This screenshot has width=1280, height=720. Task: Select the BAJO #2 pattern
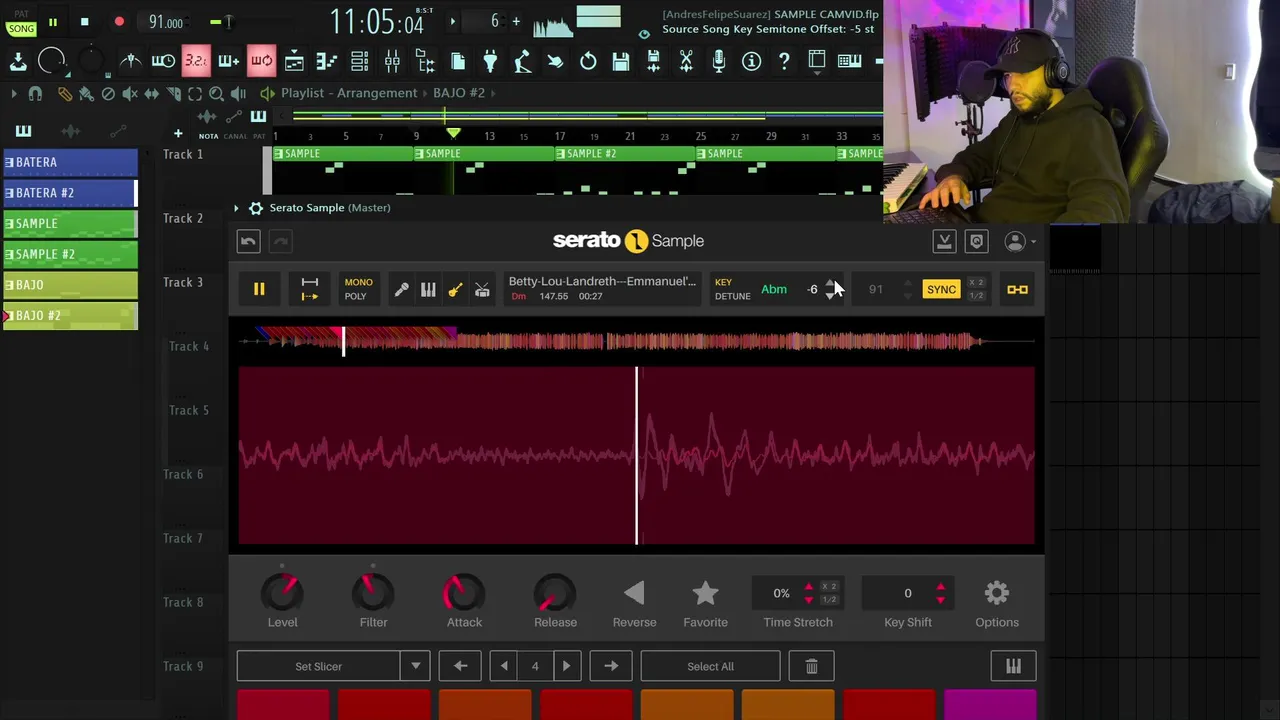pyautogui.click(x=70, y=316)
